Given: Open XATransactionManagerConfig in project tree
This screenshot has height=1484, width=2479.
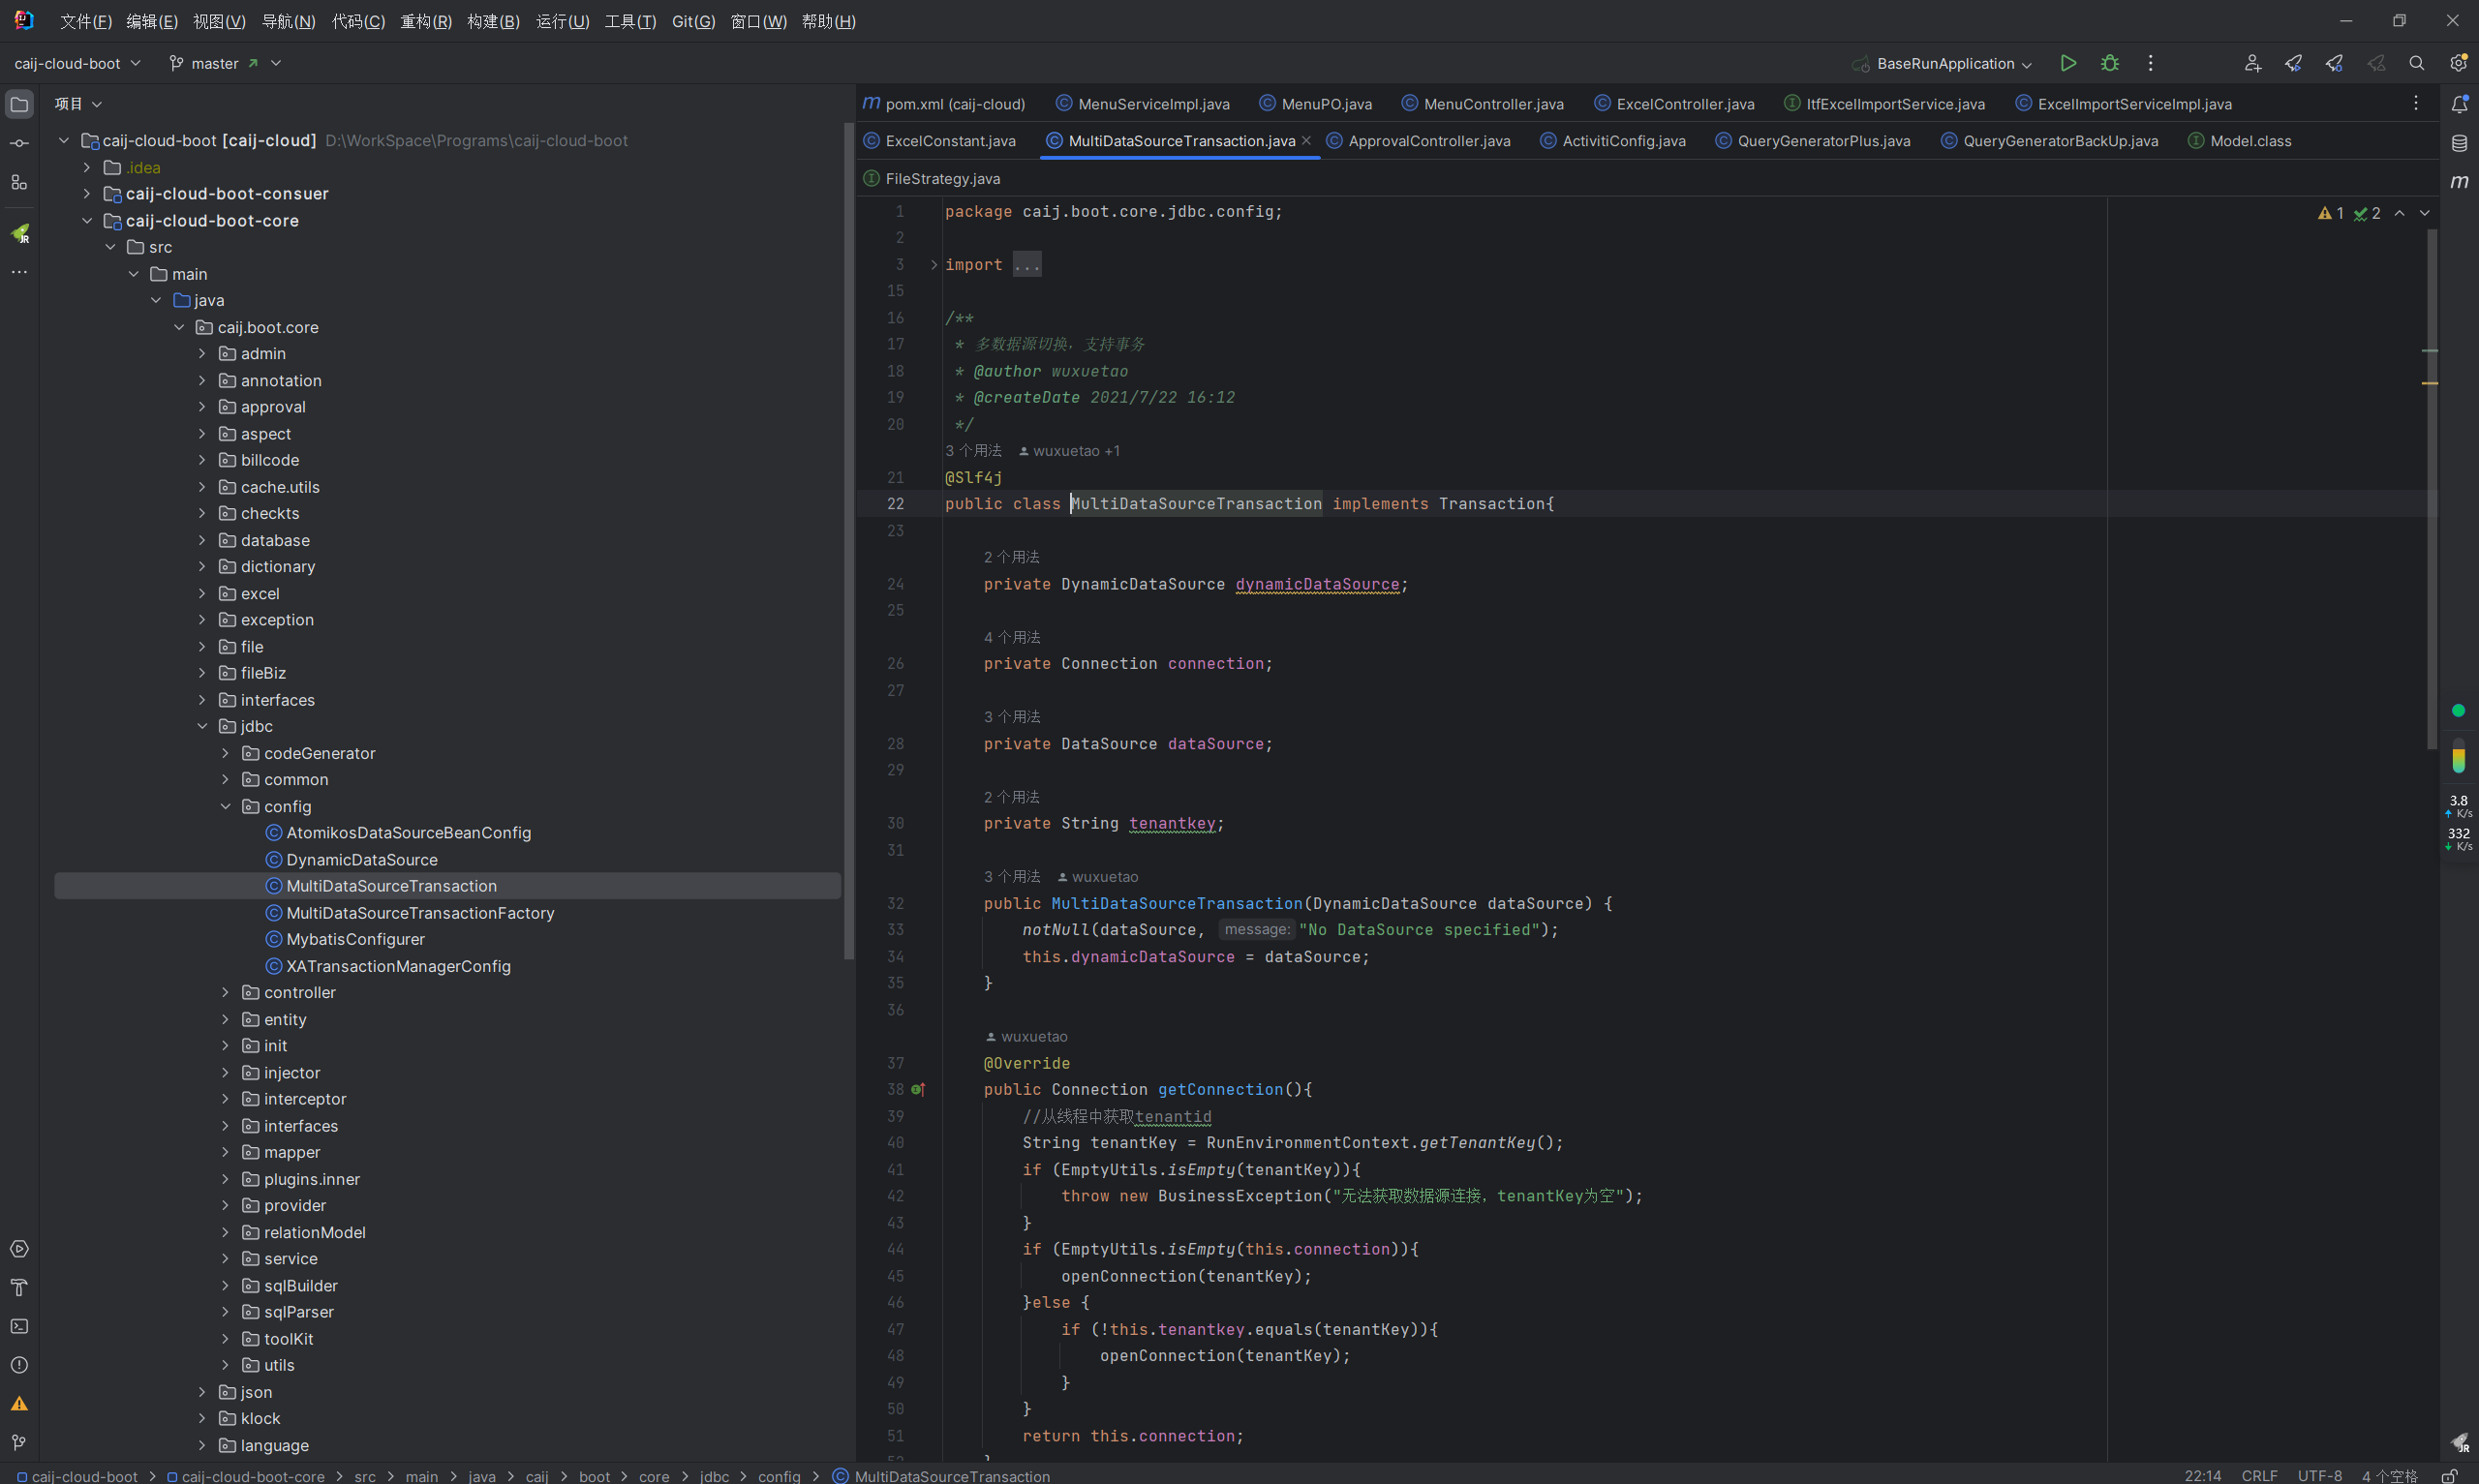Looking at the screenshot, I should tap(398, 967).
